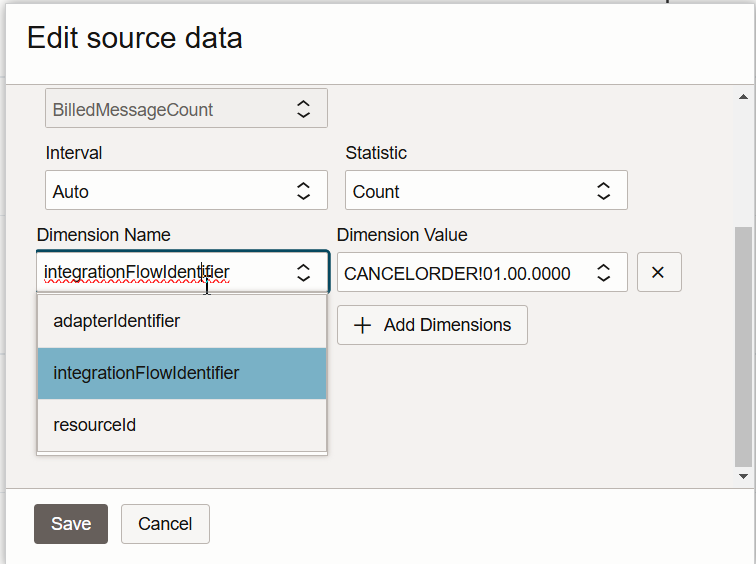Expand the BilledMessageCount metric dropdown
Viewport: 756px width, 564px height.
[303, 110]
